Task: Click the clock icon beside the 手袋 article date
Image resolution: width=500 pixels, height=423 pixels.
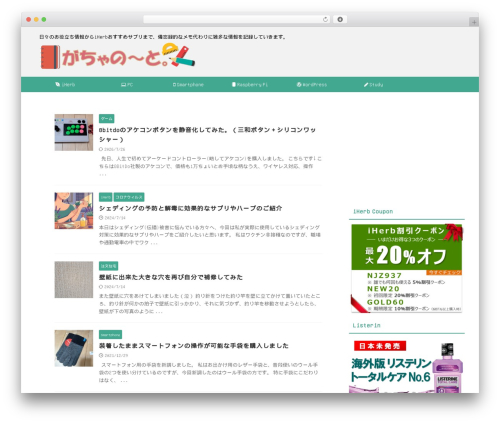Action: [101, 355]
